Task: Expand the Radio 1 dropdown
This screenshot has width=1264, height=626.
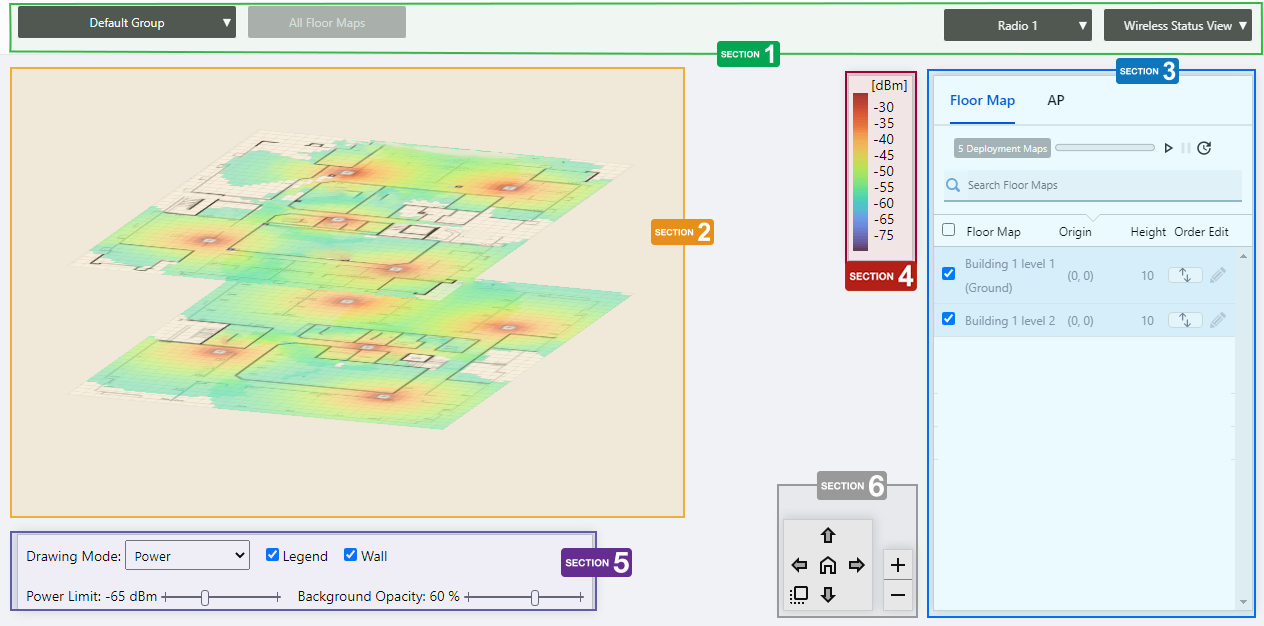Action: (1017, 26)
